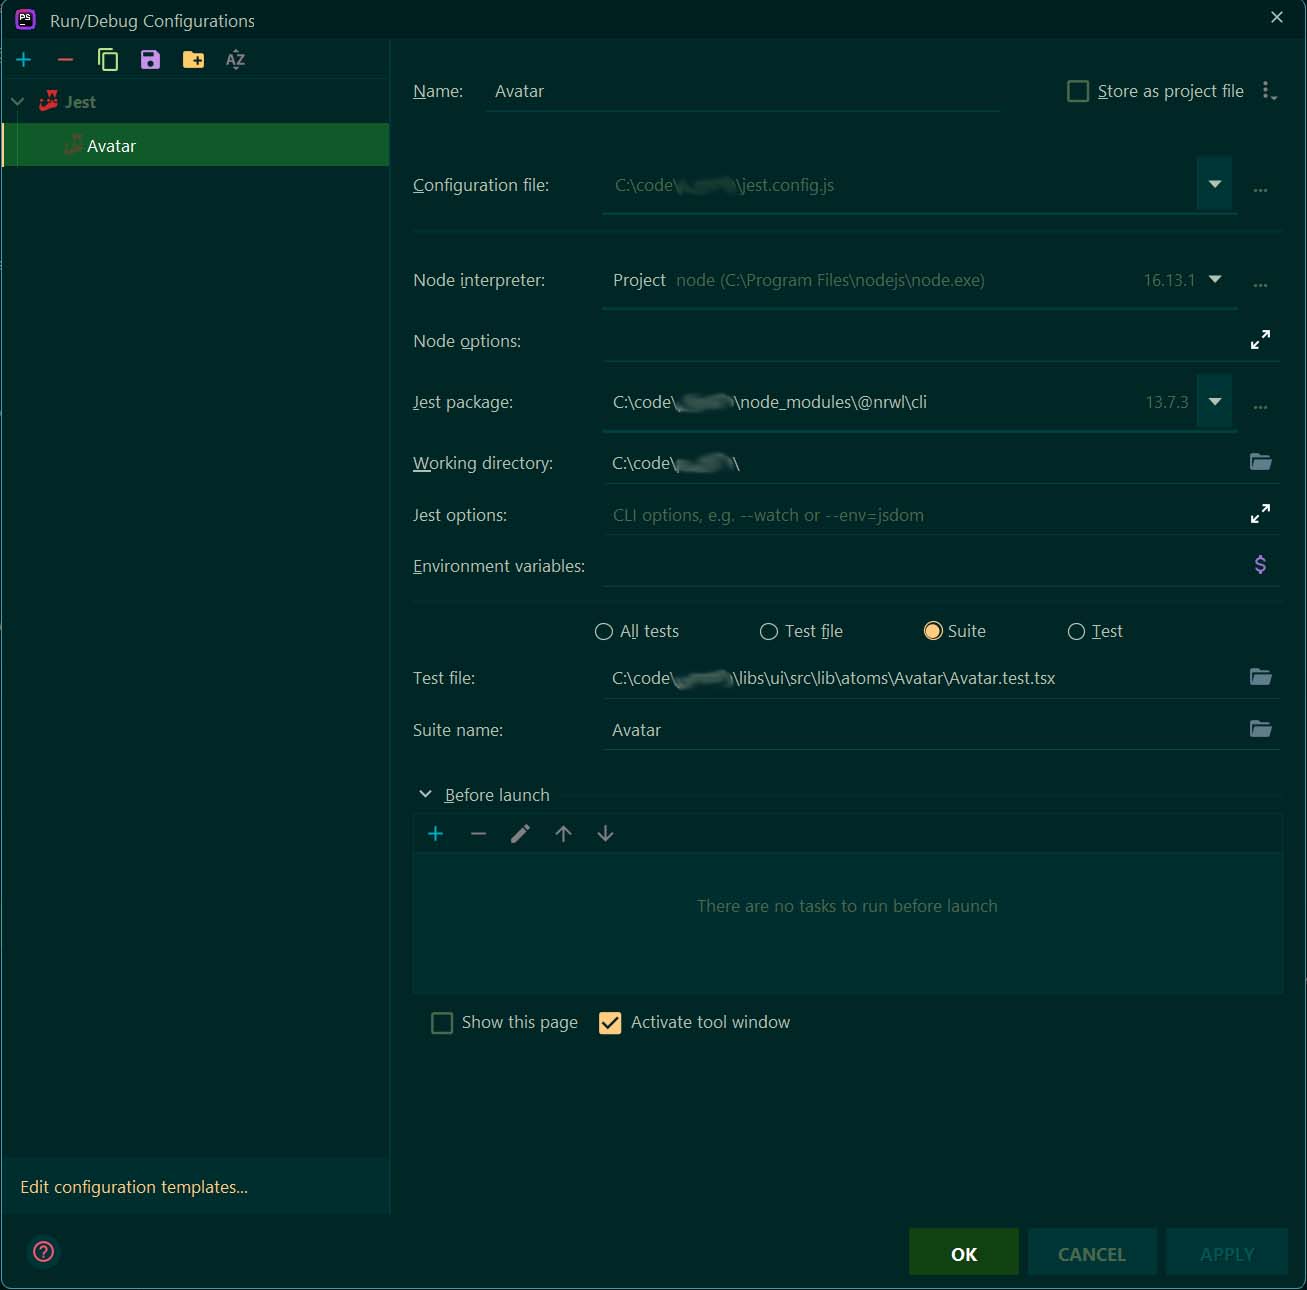Click the Add New Configuration plus icon
1307x1290 pixels.
click(x=24, y=60)
